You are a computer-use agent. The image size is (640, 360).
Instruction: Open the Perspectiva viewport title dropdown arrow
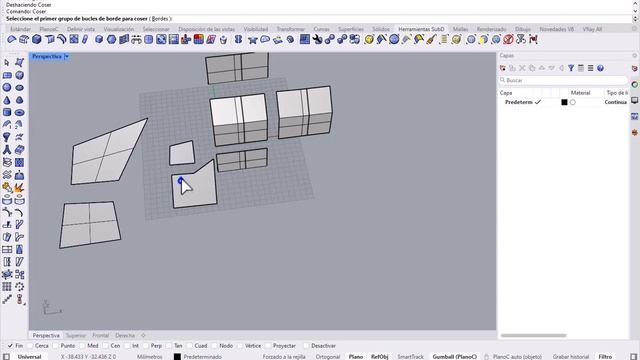(67, 56)
